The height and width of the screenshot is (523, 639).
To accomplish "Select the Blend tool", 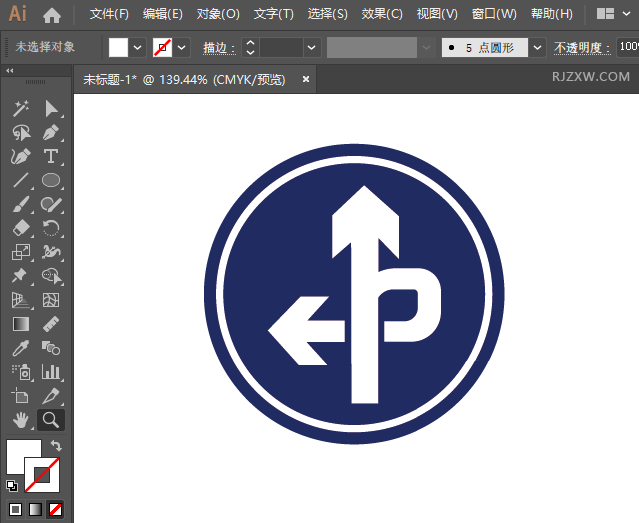I will click(51, 348).
